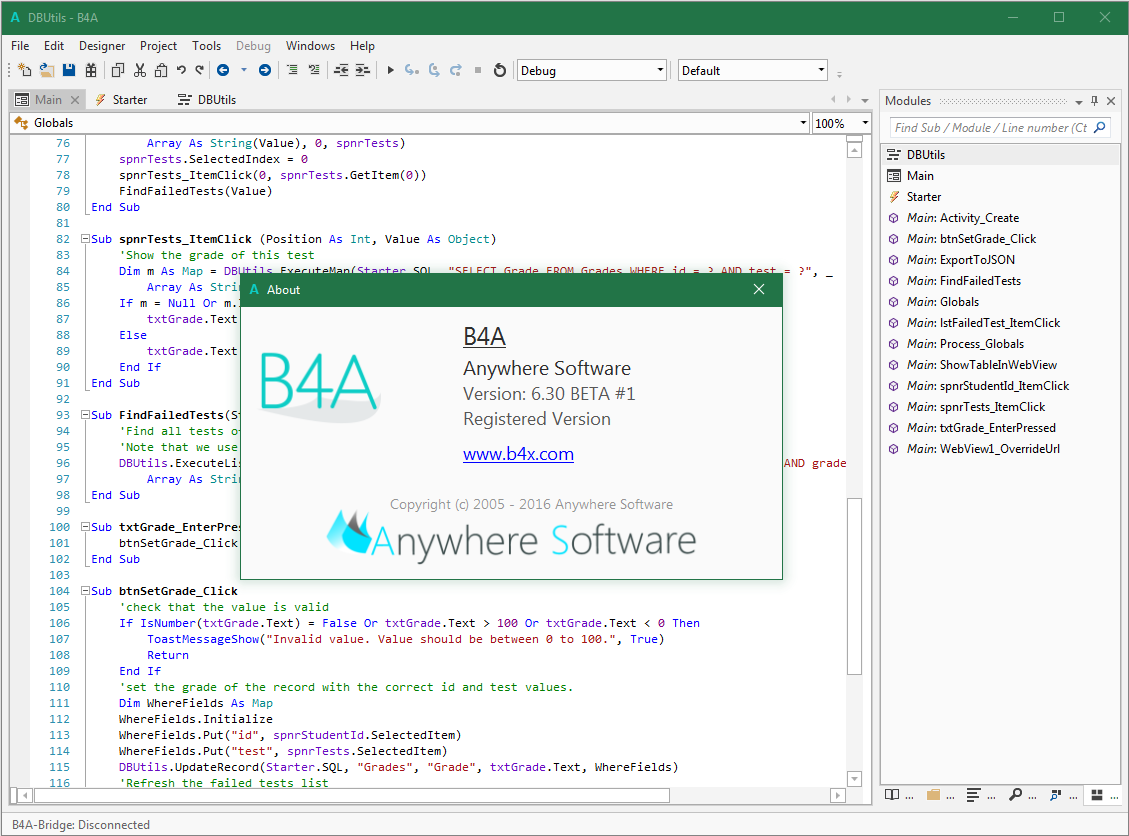Click the Step Over debug icon
This screenshot has height=836, width=1129.
tap(434, 70)
